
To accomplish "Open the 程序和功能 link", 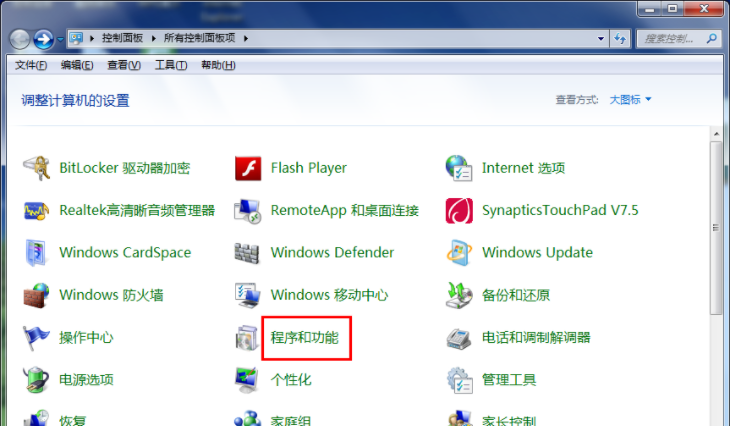I will click(304, 338).
